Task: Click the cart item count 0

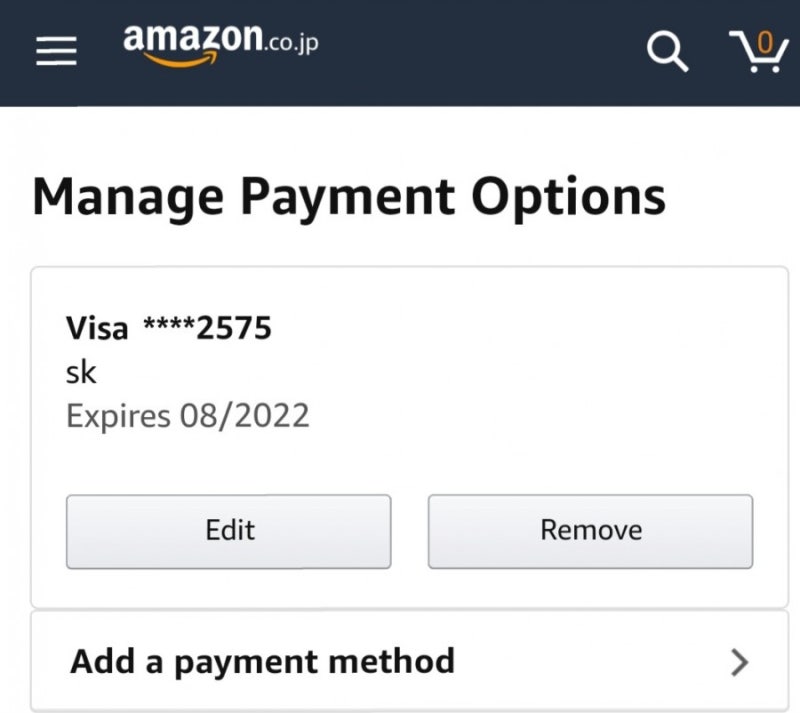Action: pos(765,42)
